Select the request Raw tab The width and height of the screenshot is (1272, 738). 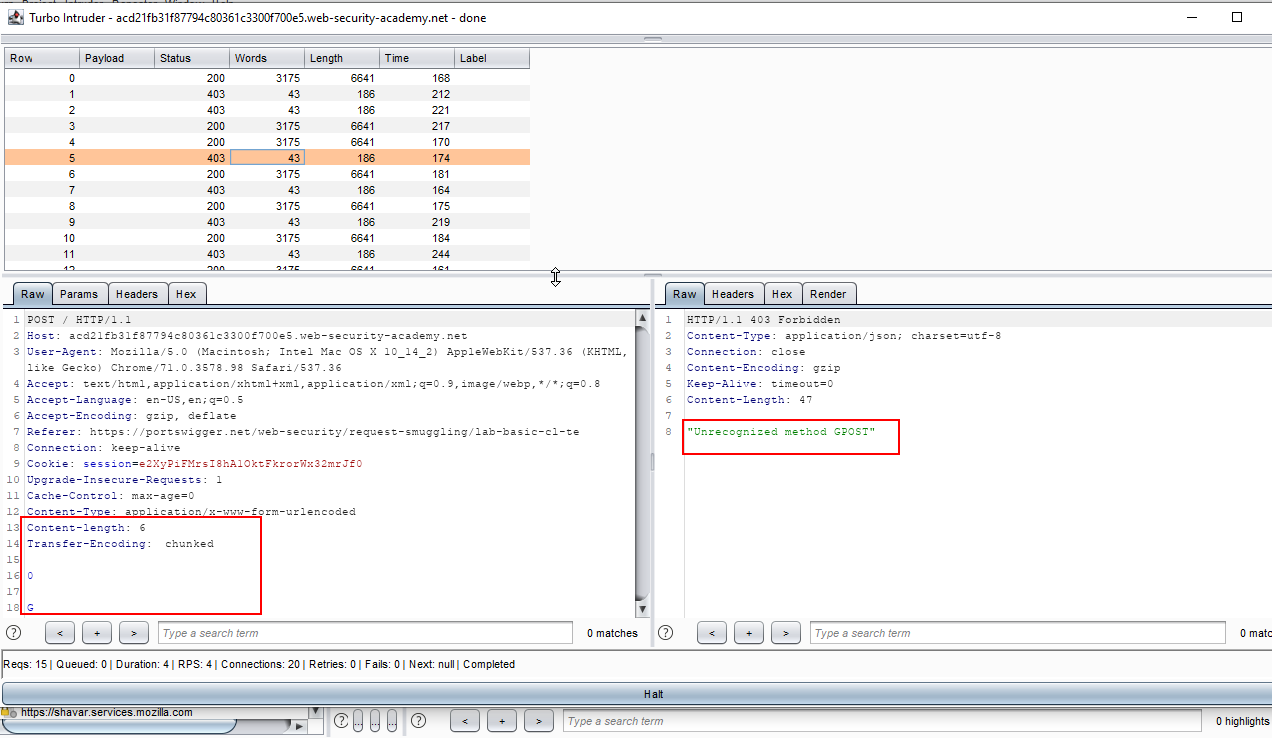point(33,294)
